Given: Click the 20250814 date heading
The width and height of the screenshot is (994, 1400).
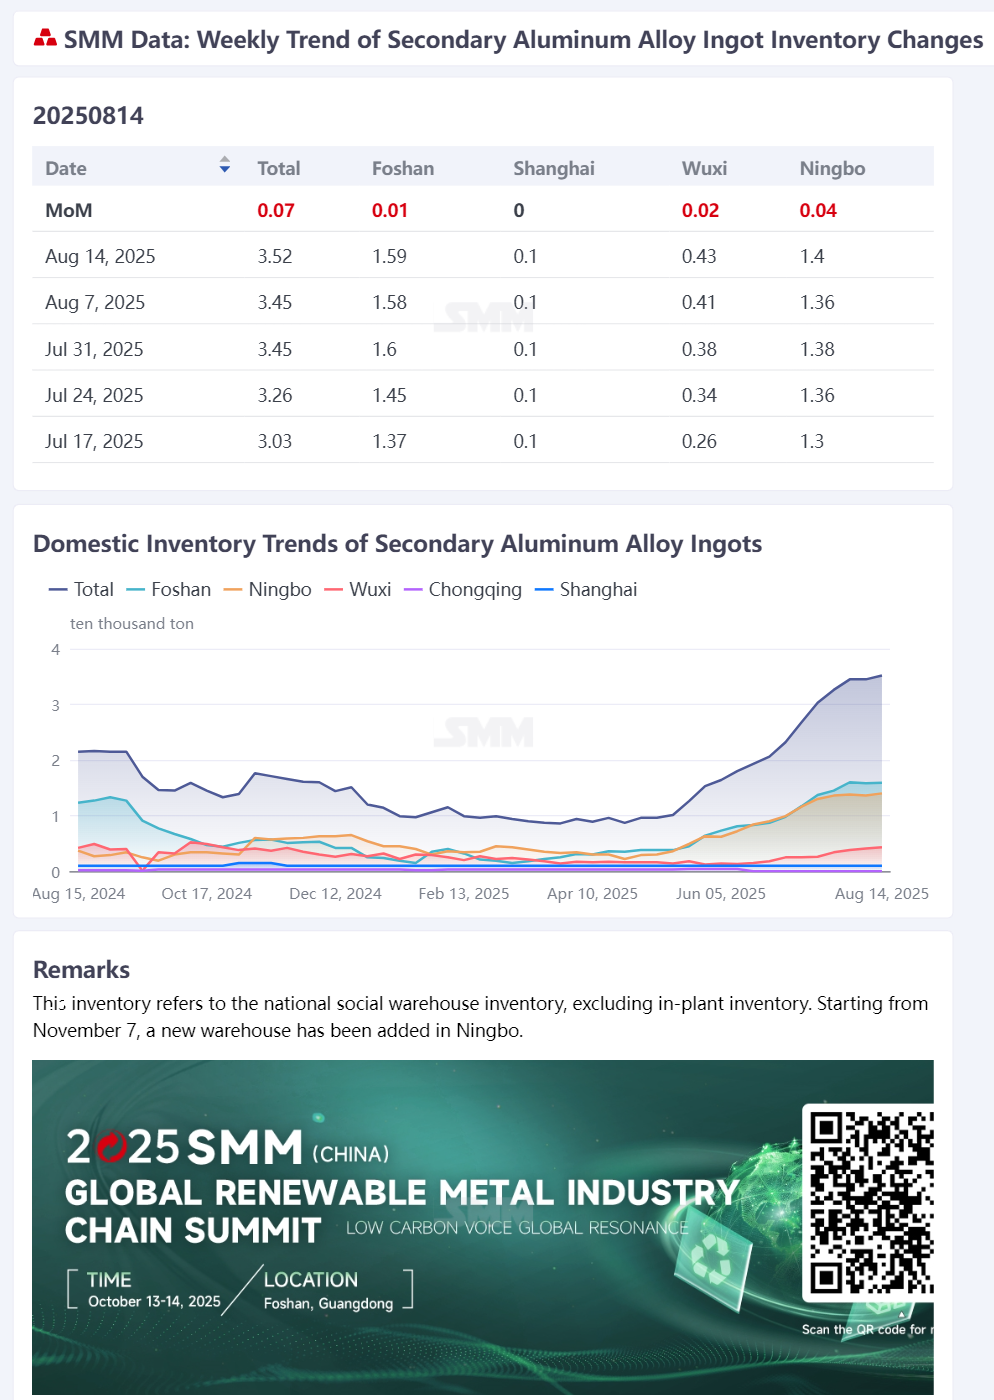Looking at the screenshot, I should 88,115.
